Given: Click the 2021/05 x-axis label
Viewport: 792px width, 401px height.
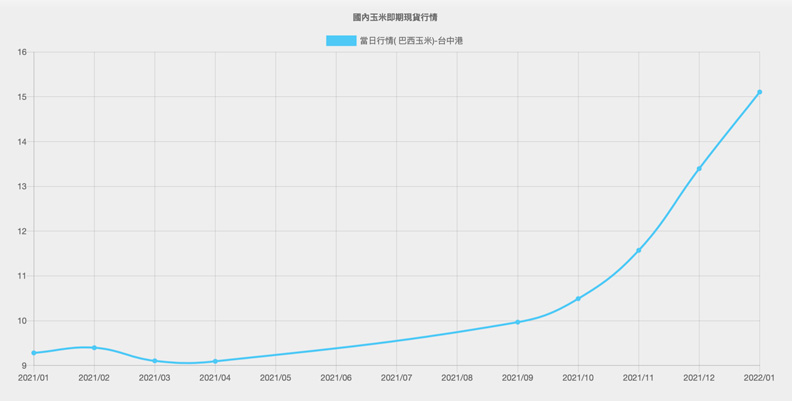Looking at the screenshot, I should 276,378.
